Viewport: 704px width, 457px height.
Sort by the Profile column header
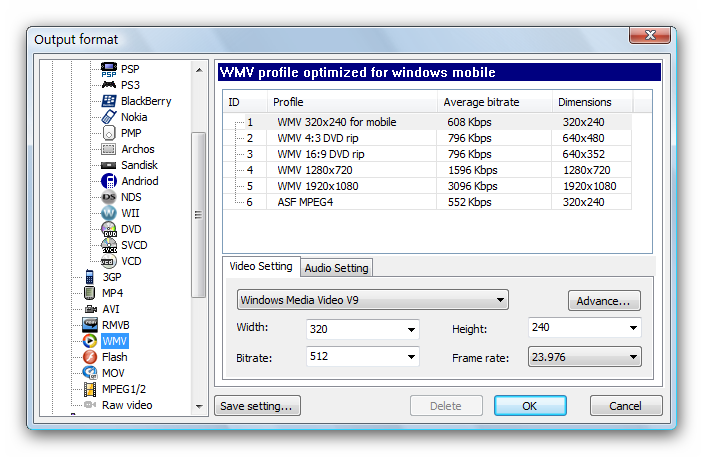coord(352,102)
